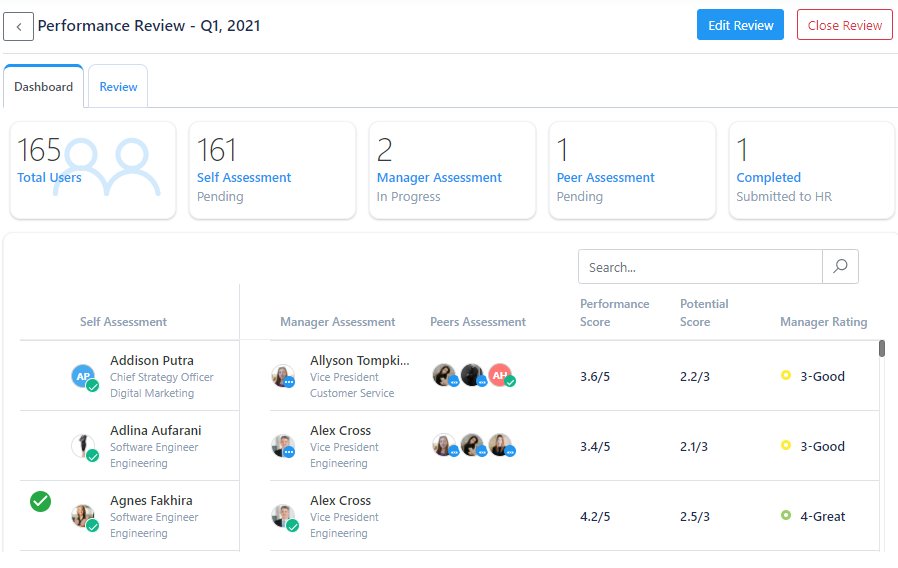
Task: Click Allyson Tompkins manager avatar
Action: (x=283, y=376)
